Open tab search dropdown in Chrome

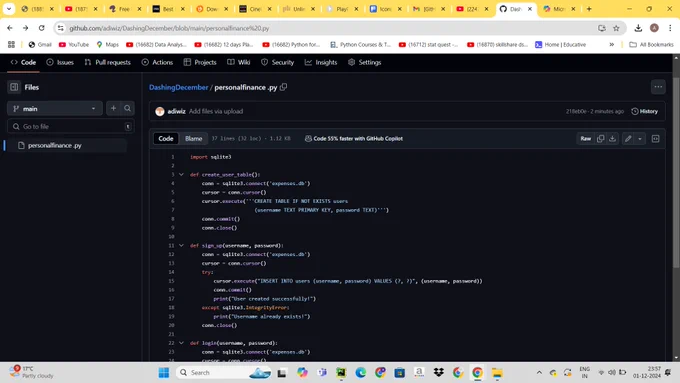(x=9, y=9)
